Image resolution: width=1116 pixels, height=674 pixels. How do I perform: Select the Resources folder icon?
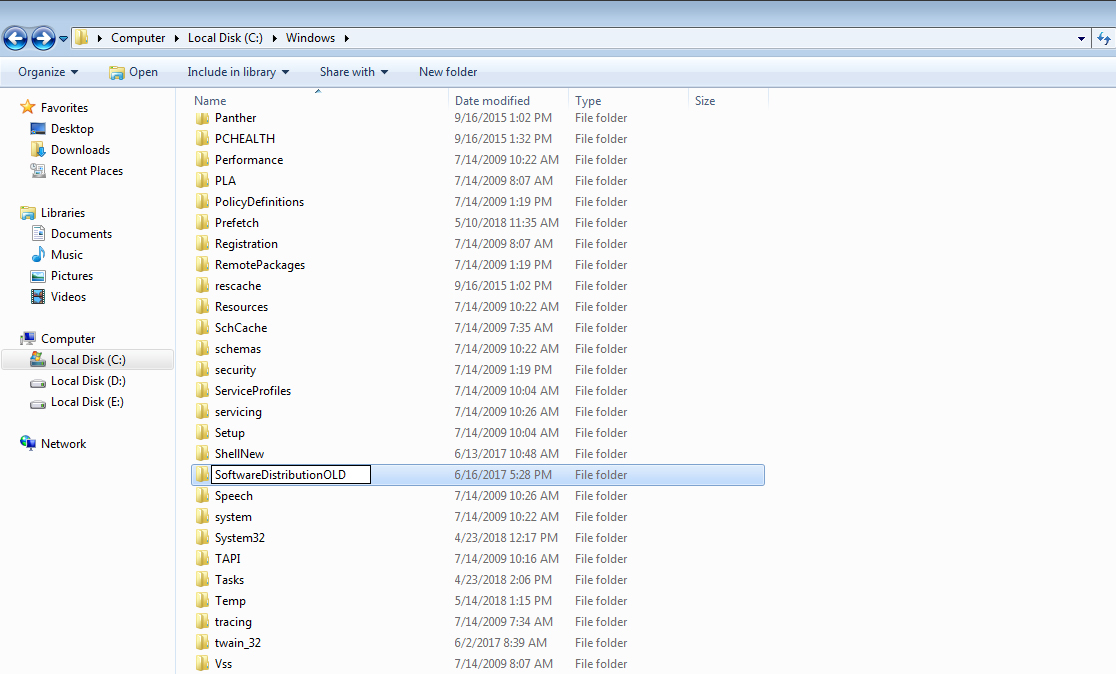202,307
